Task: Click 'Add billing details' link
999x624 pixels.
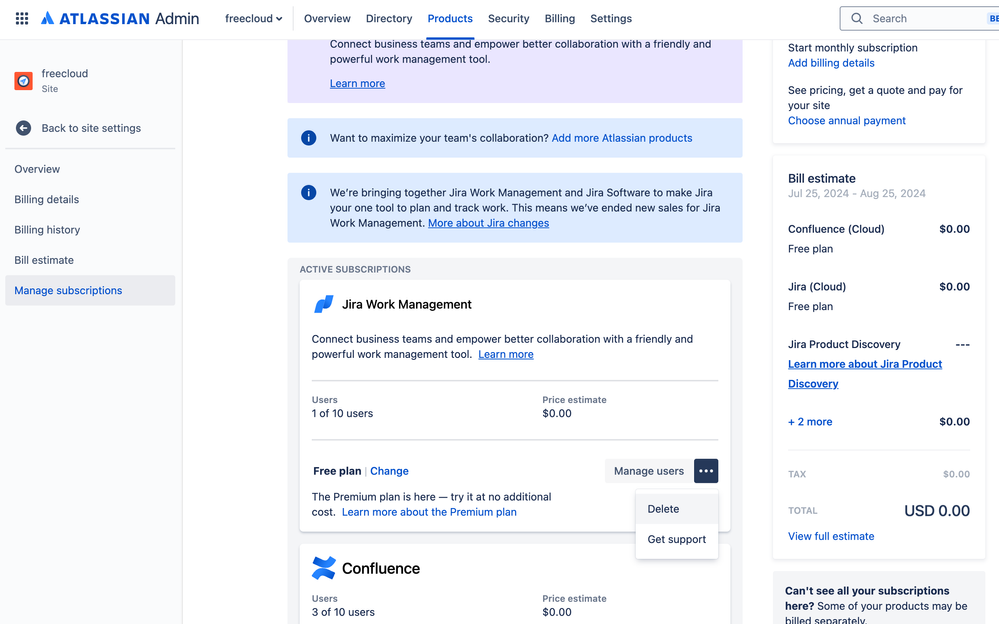Action: (x=831, y=63)
